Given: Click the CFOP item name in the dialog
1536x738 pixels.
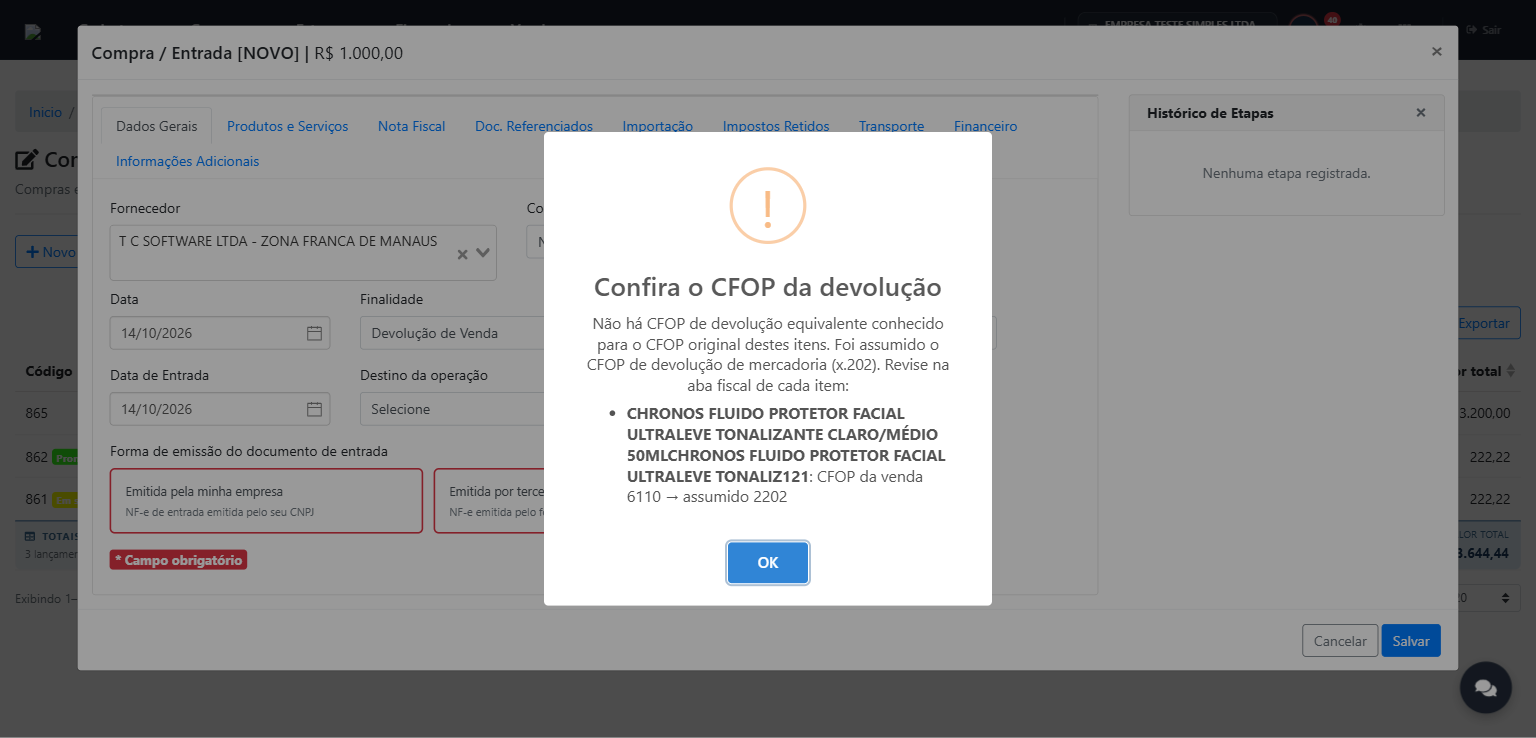Looking at the screenshot, I should [786, 445].
